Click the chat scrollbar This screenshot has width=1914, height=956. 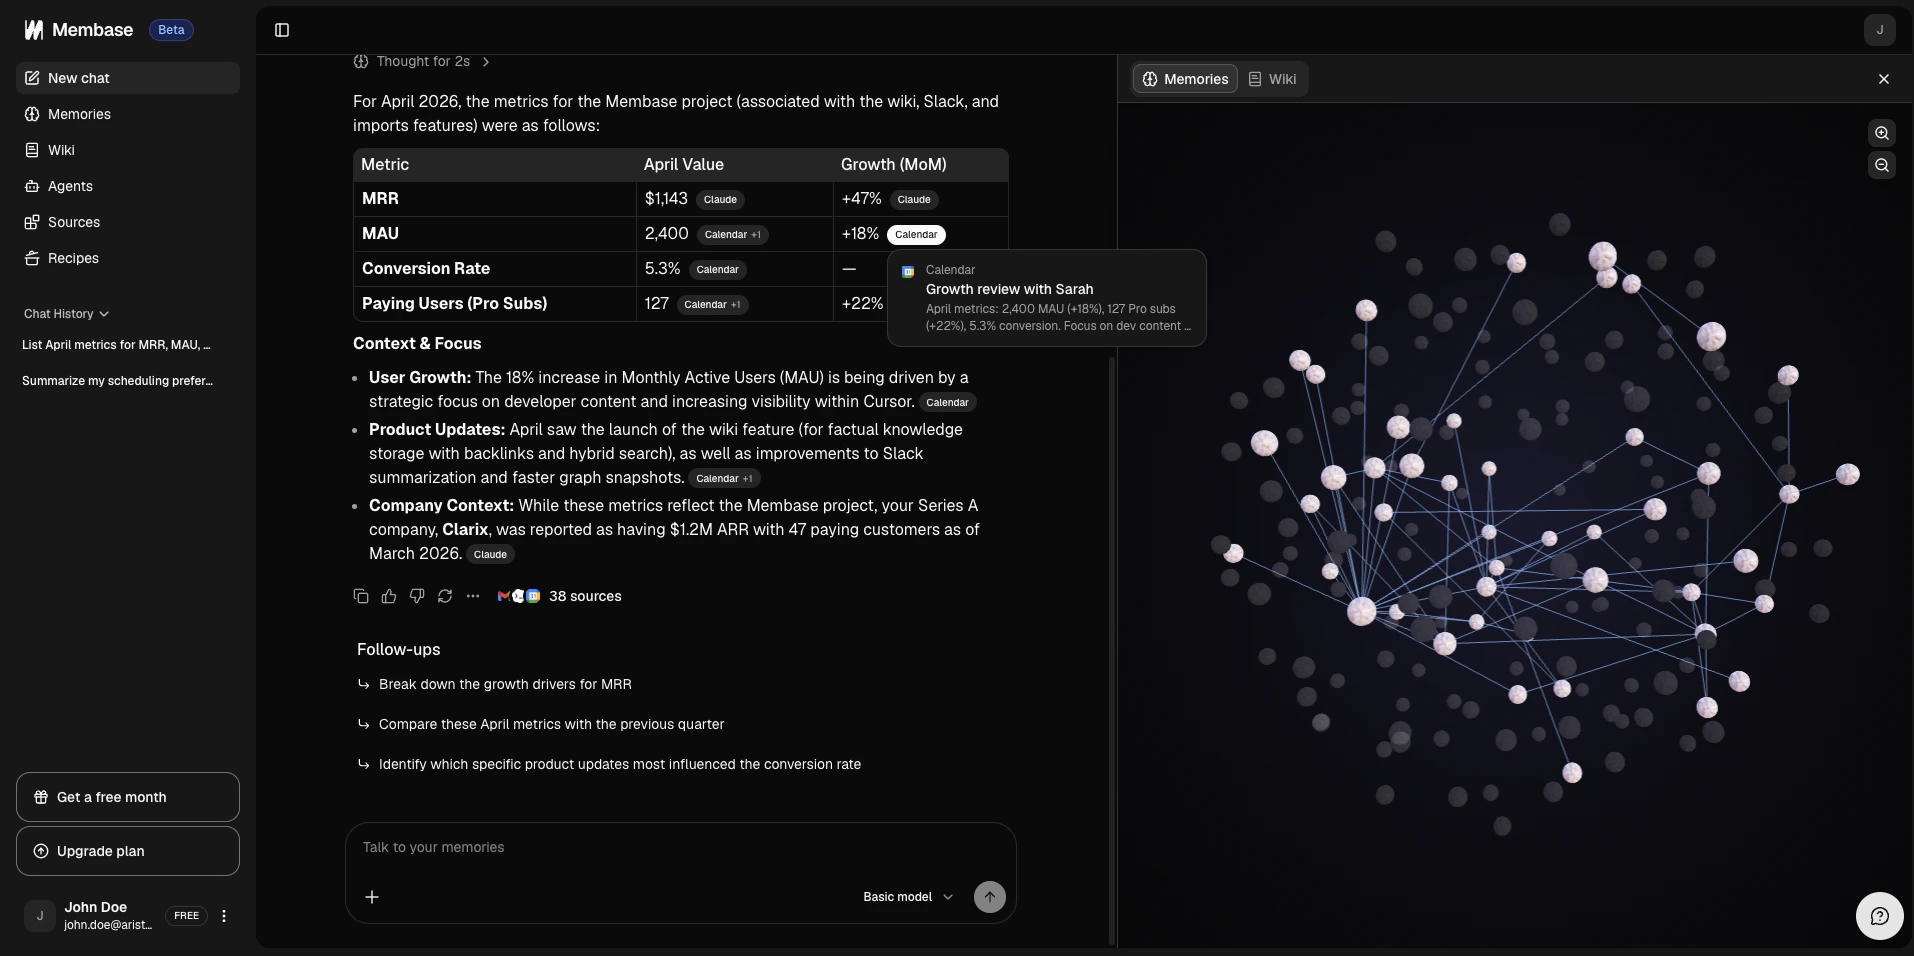tap(1111, 650)
